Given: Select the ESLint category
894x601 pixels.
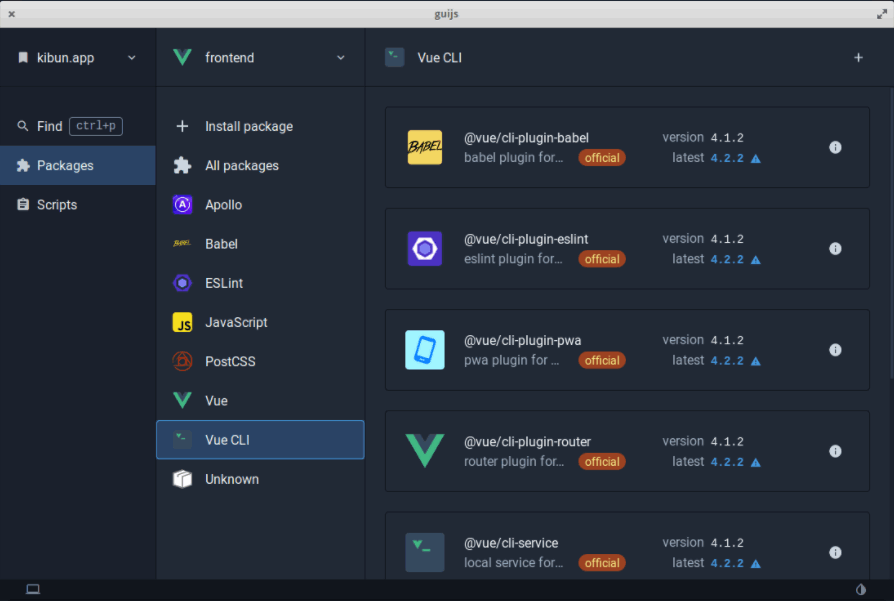Looking at the screenshot, I should pyautogui.click(x=224, y=283).
